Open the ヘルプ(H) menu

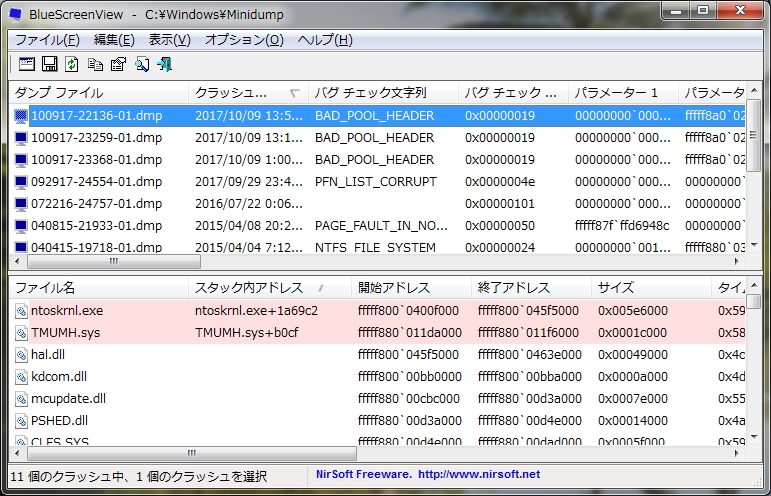click(x=325, y=40)
